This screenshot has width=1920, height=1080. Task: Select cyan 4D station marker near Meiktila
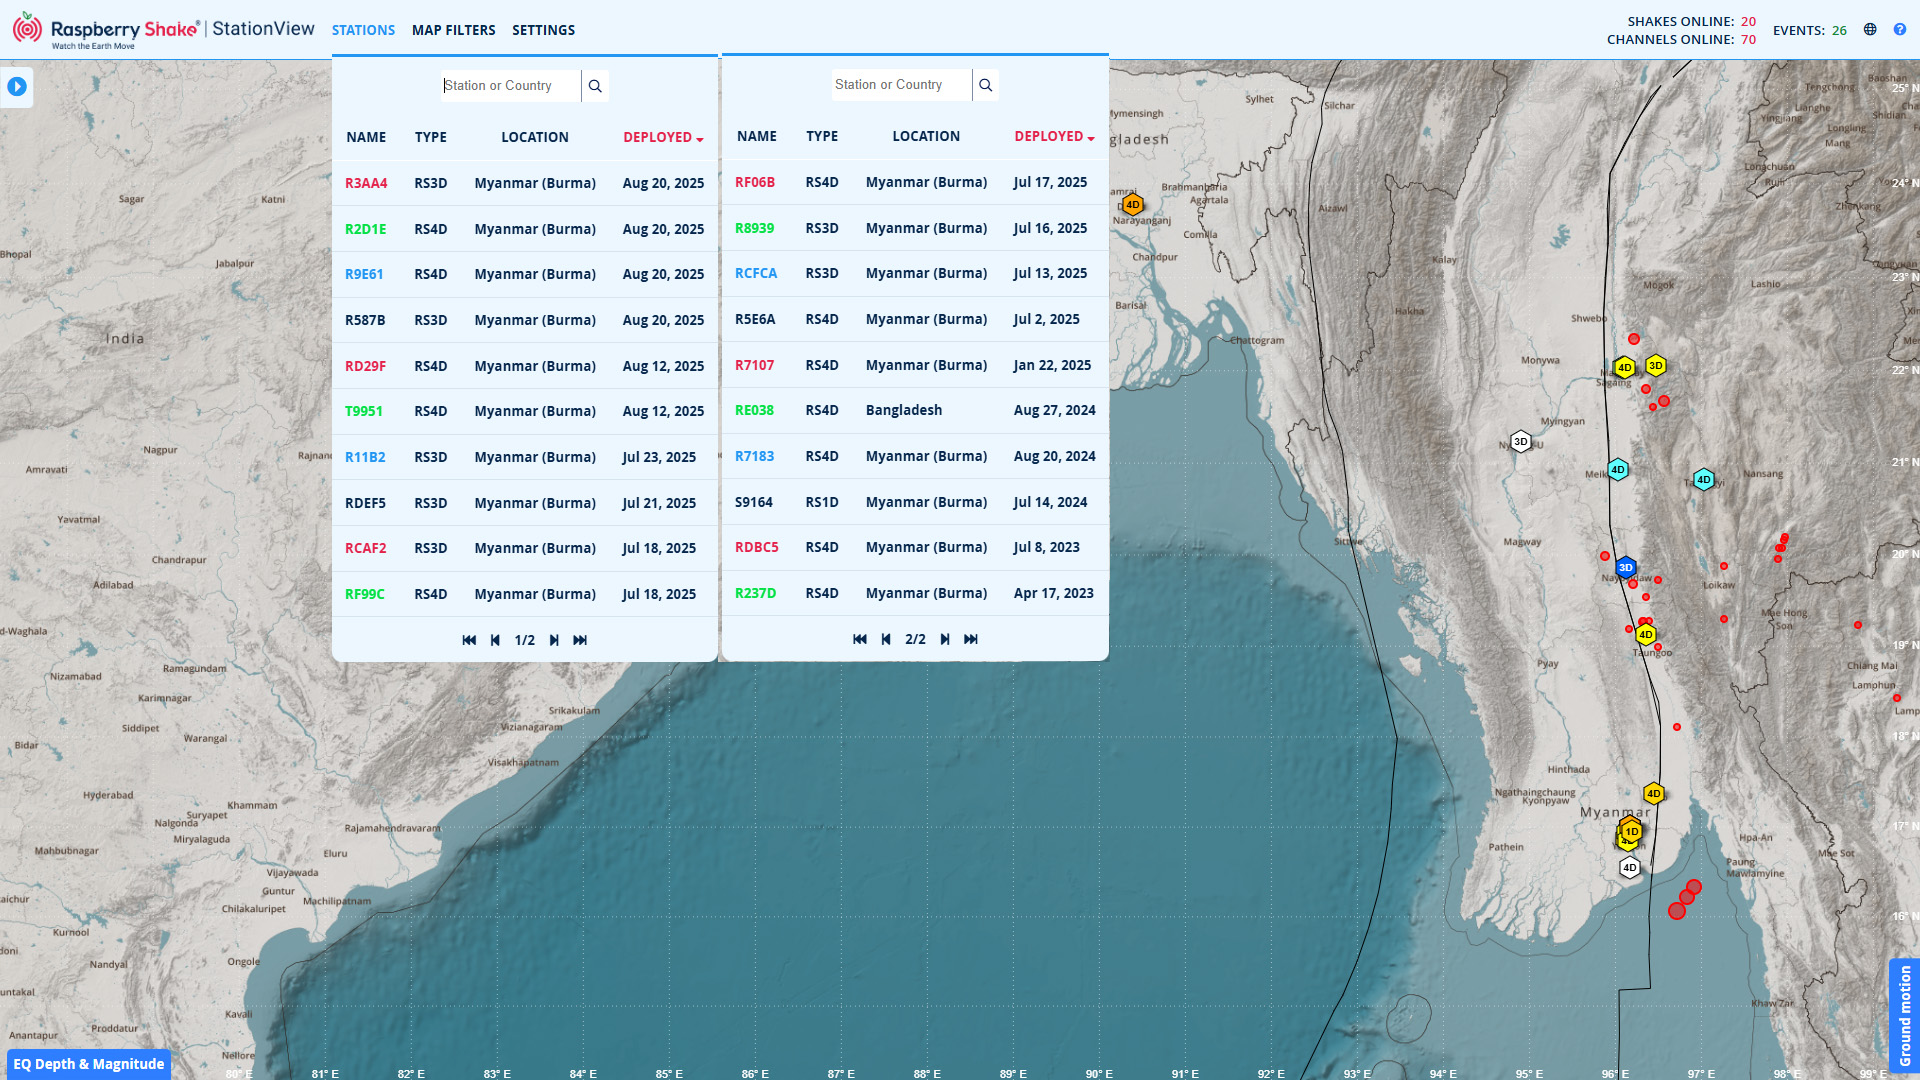click(1618, 469)
